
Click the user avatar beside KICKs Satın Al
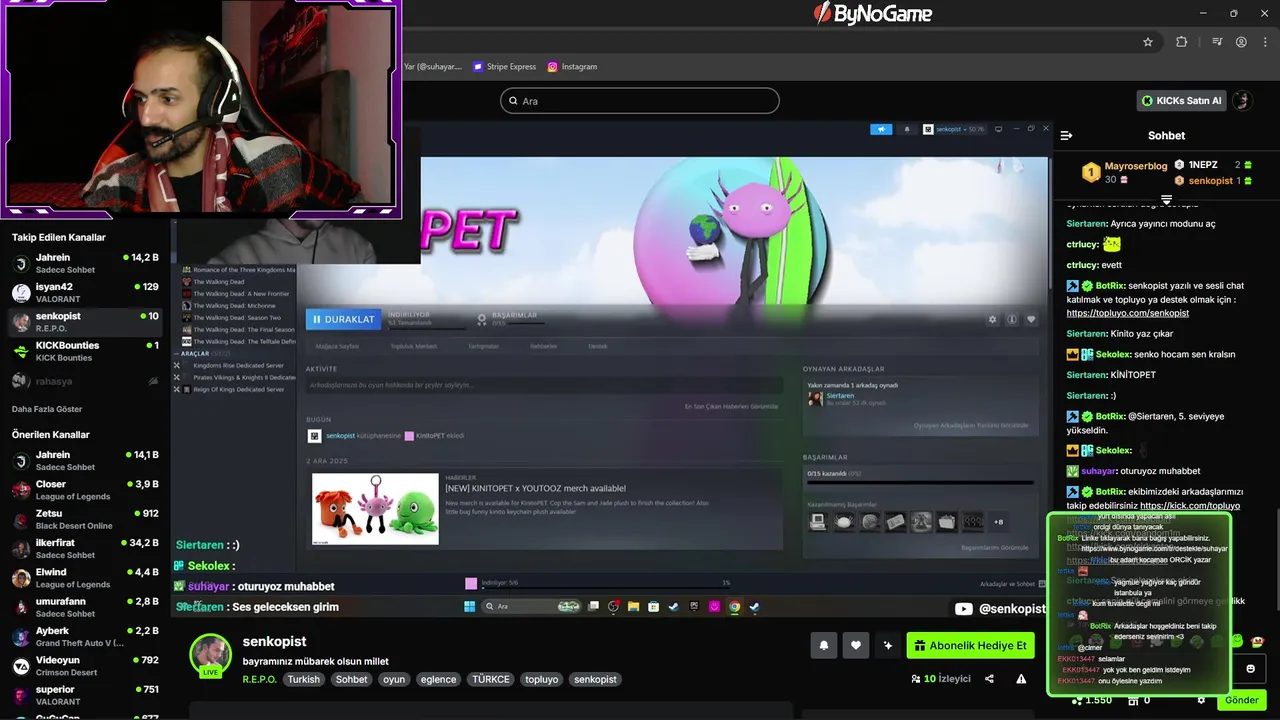tap(1242, 101)
